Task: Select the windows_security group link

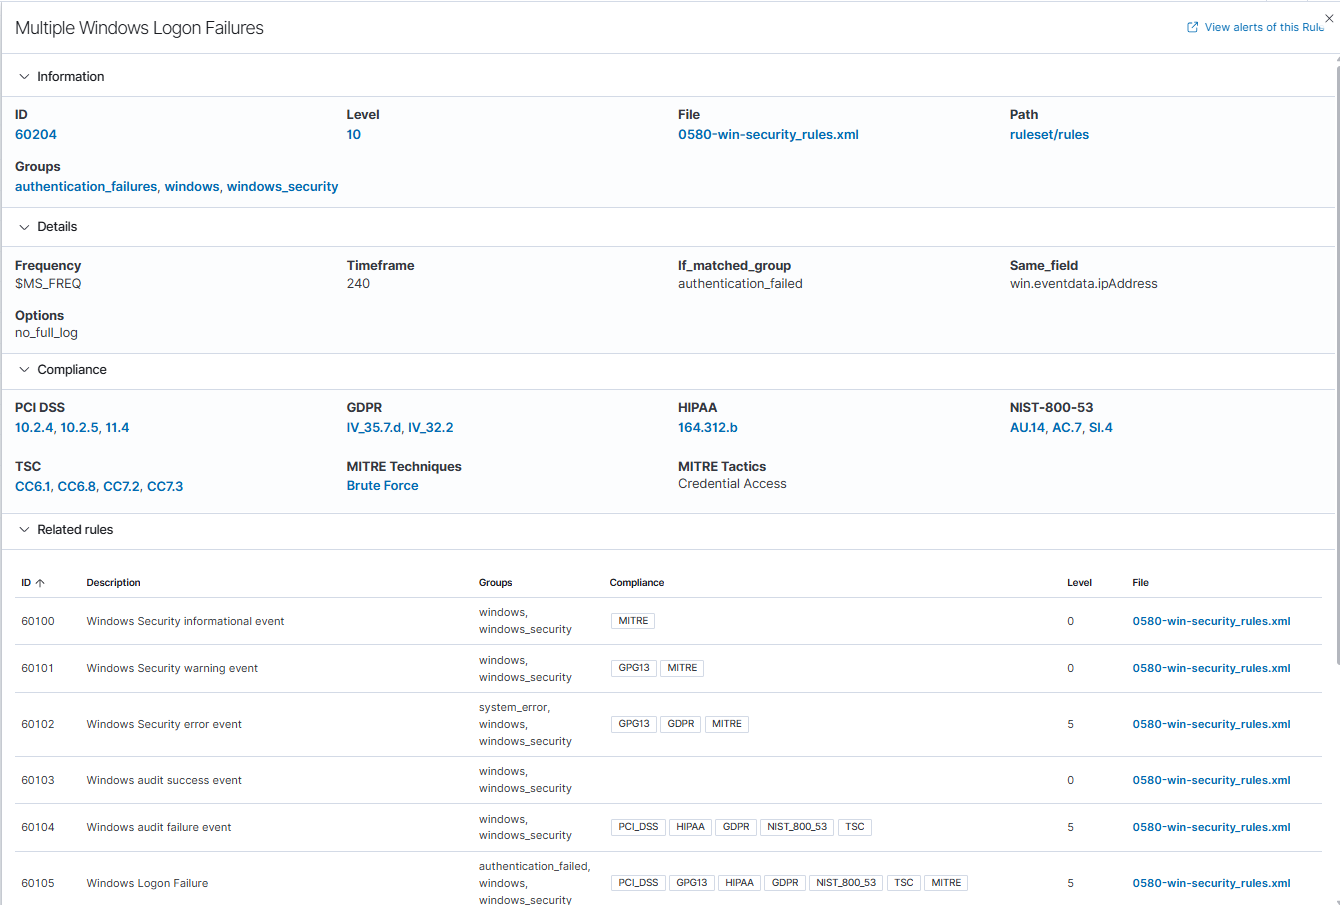Action: pyautogui.click(x=282, y=187)
